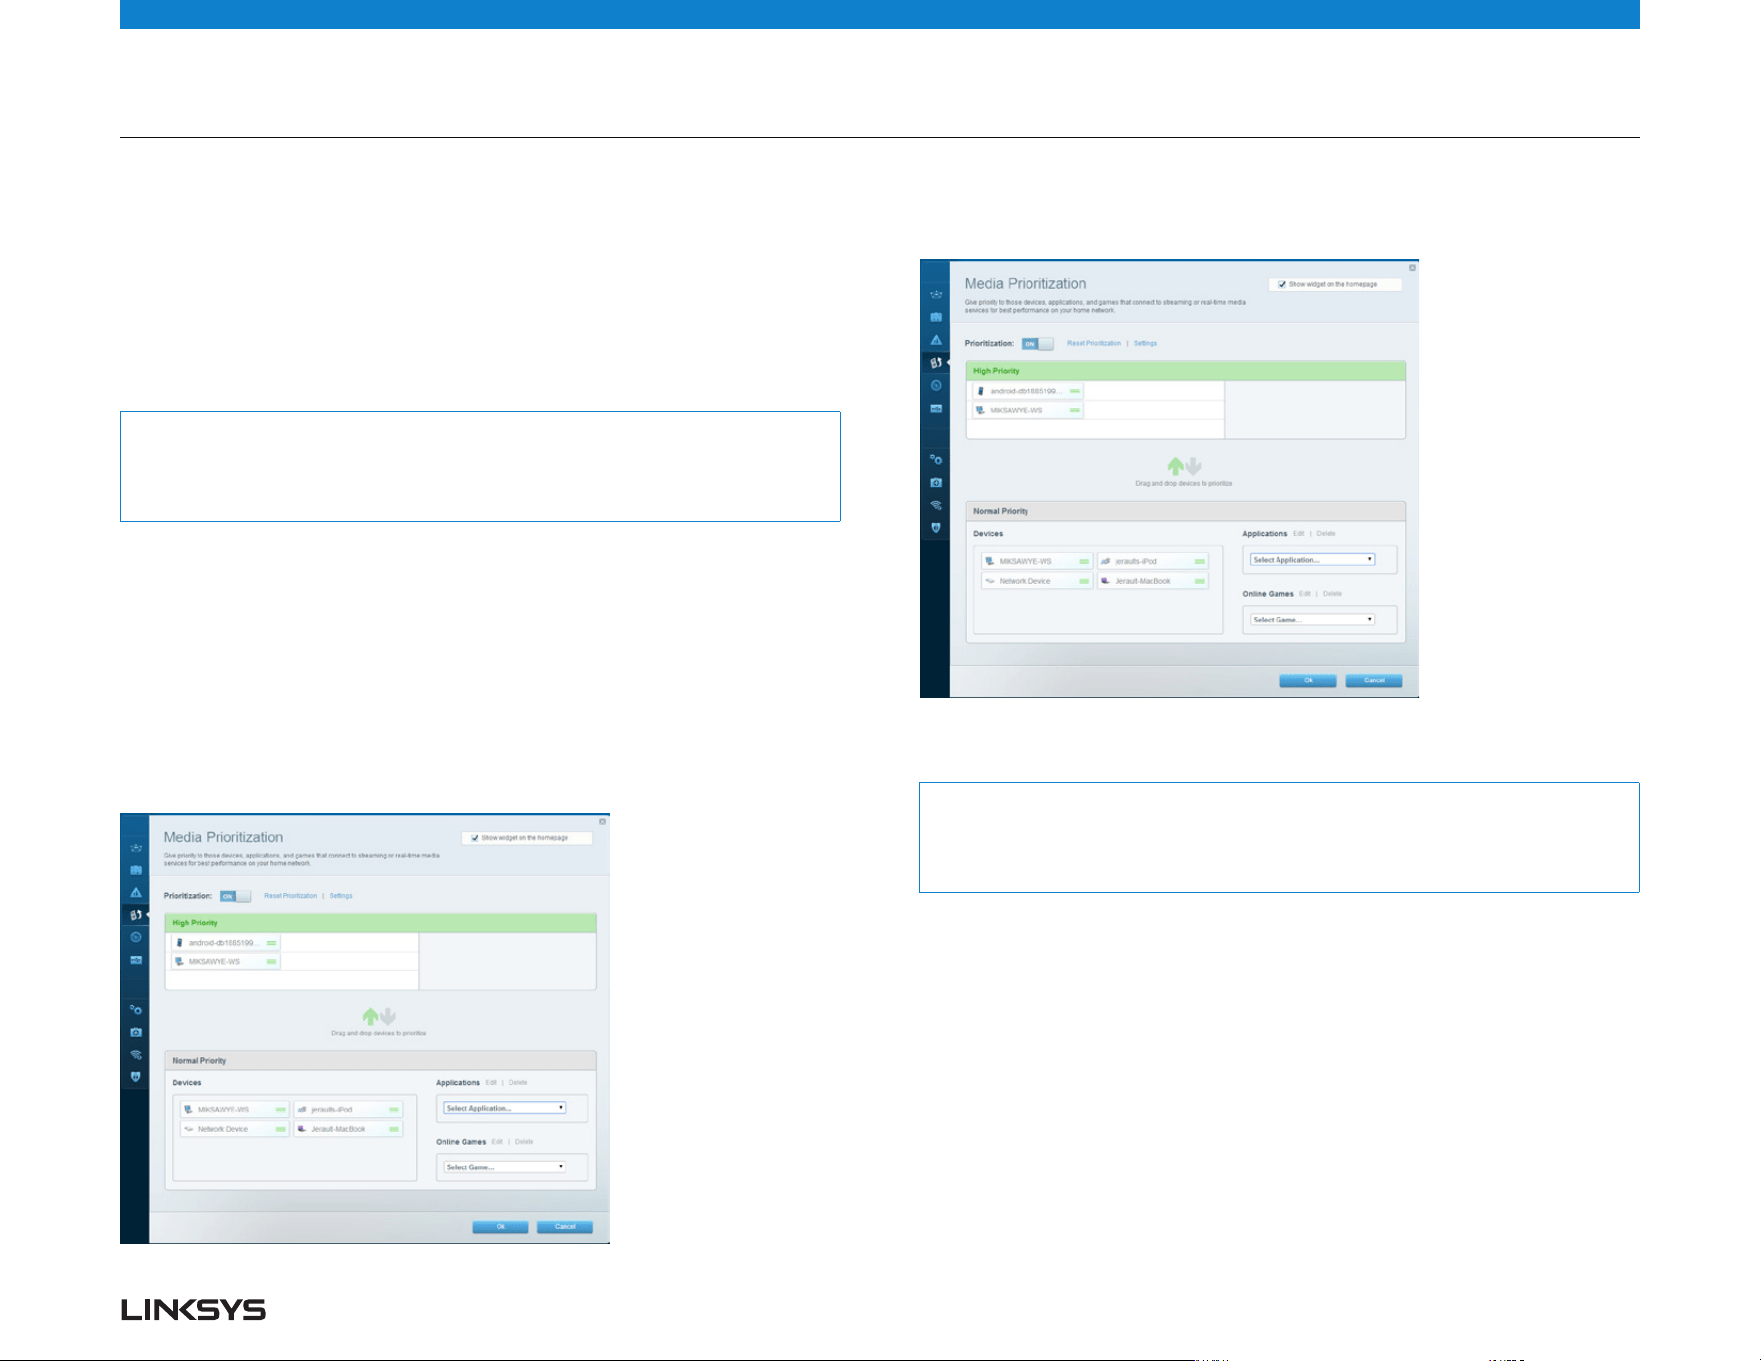Open Wireless icon in top screenshot sidebar

936,505
